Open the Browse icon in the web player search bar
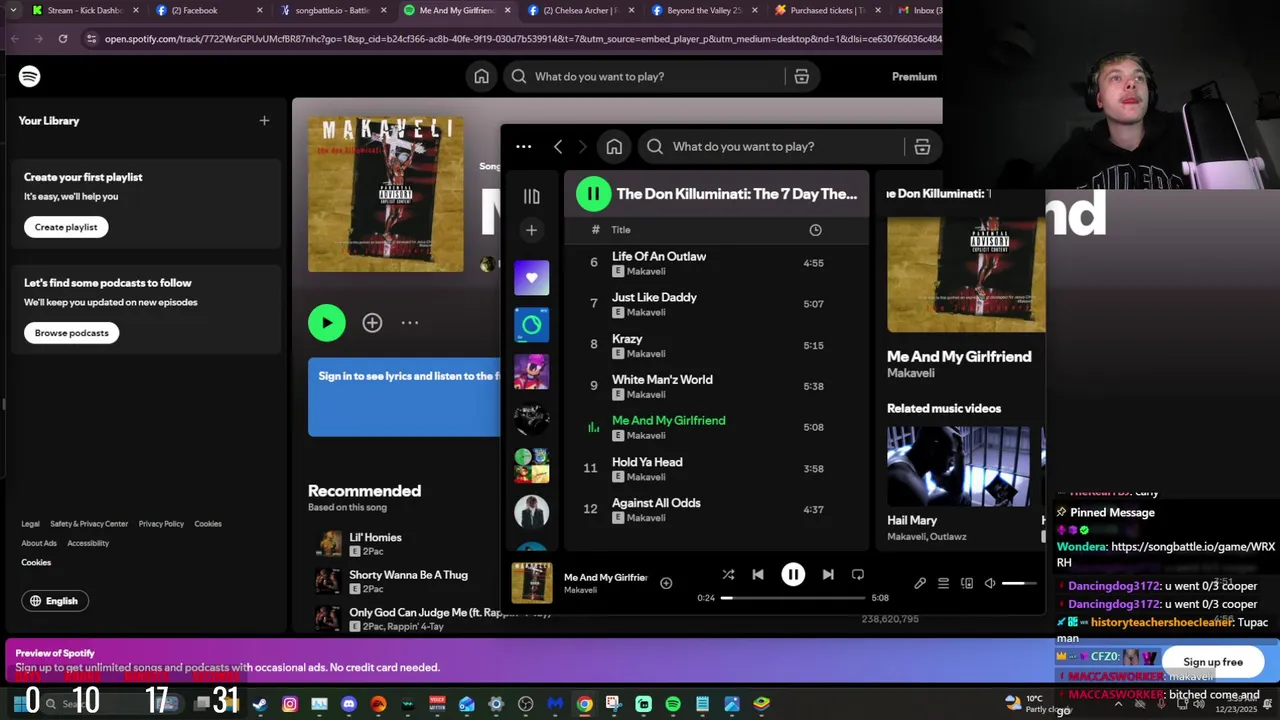1280x720 pixels. click(801, 76)
